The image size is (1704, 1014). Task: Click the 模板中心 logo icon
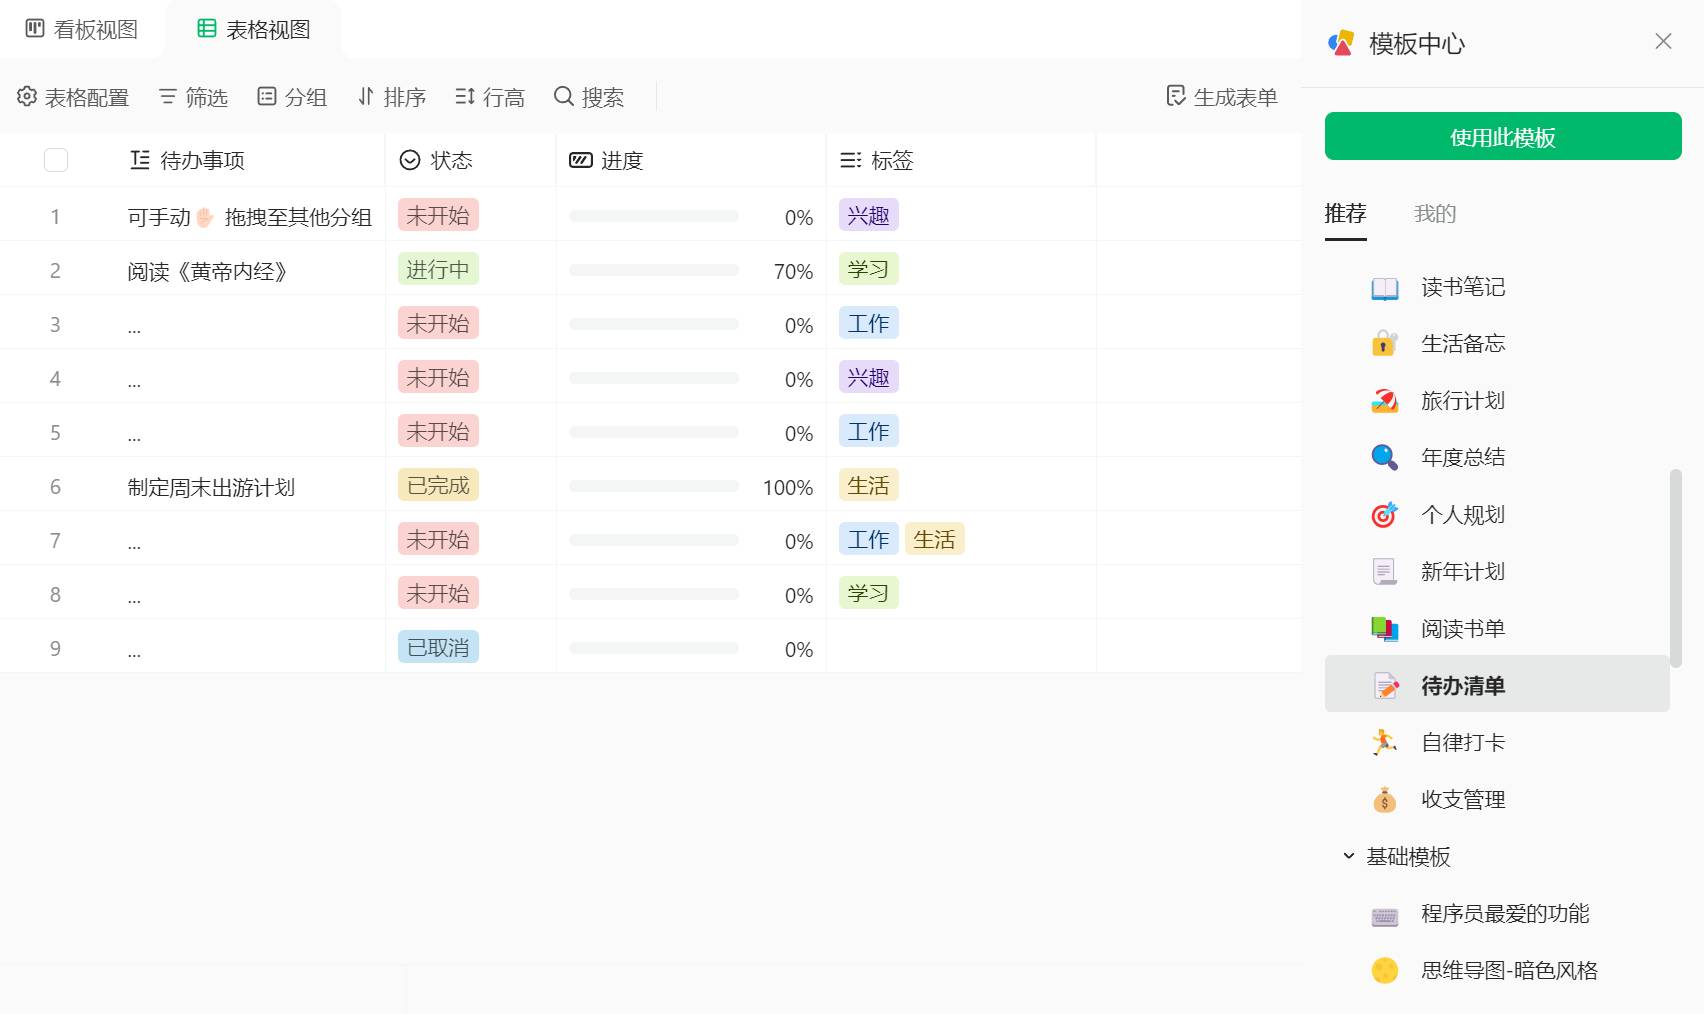click(x=1341, y=43)
